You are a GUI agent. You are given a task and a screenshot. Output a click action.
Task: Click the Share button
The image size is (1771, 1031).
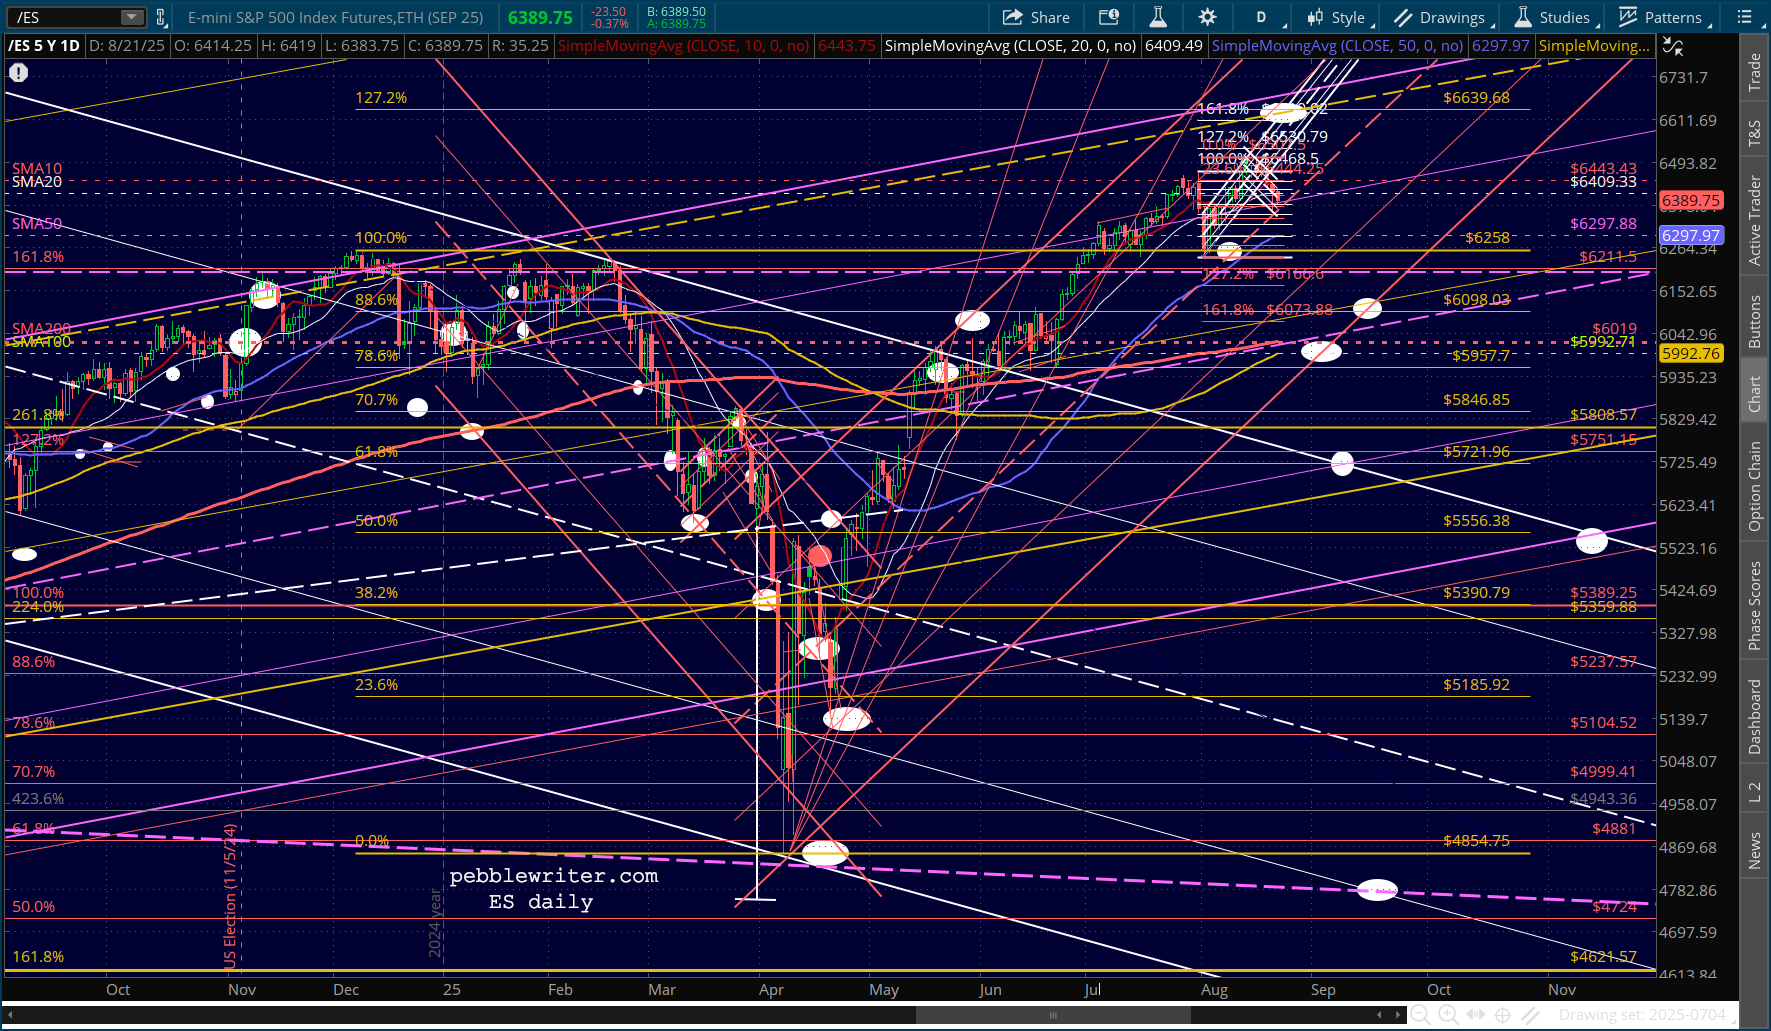click(x=1036, y=17)
